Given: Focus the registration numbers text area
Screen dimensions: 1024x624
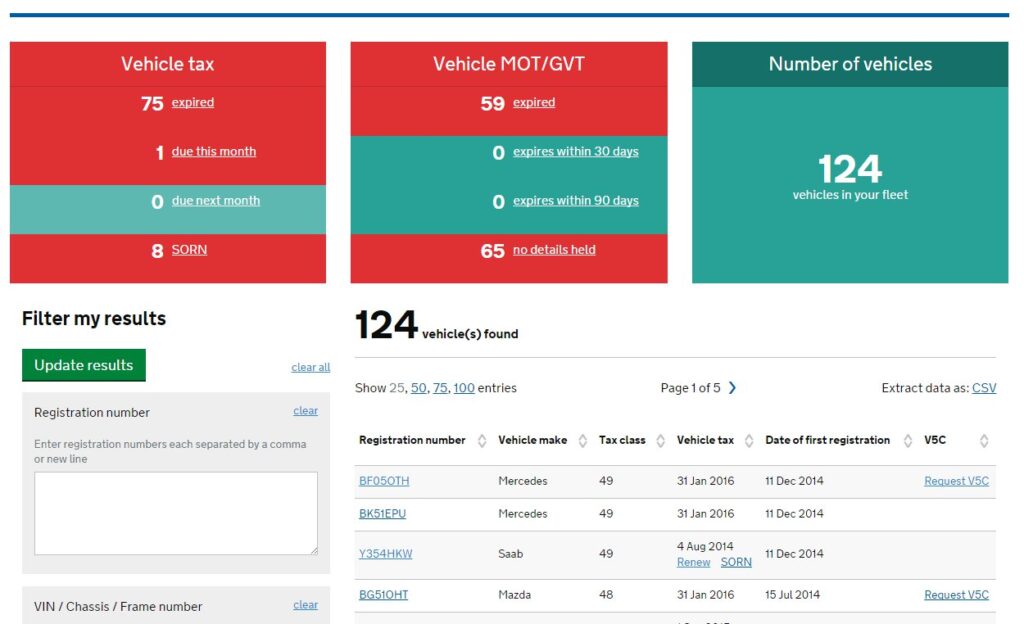Looking at the screenshot, I should click(x=176, y=514).
